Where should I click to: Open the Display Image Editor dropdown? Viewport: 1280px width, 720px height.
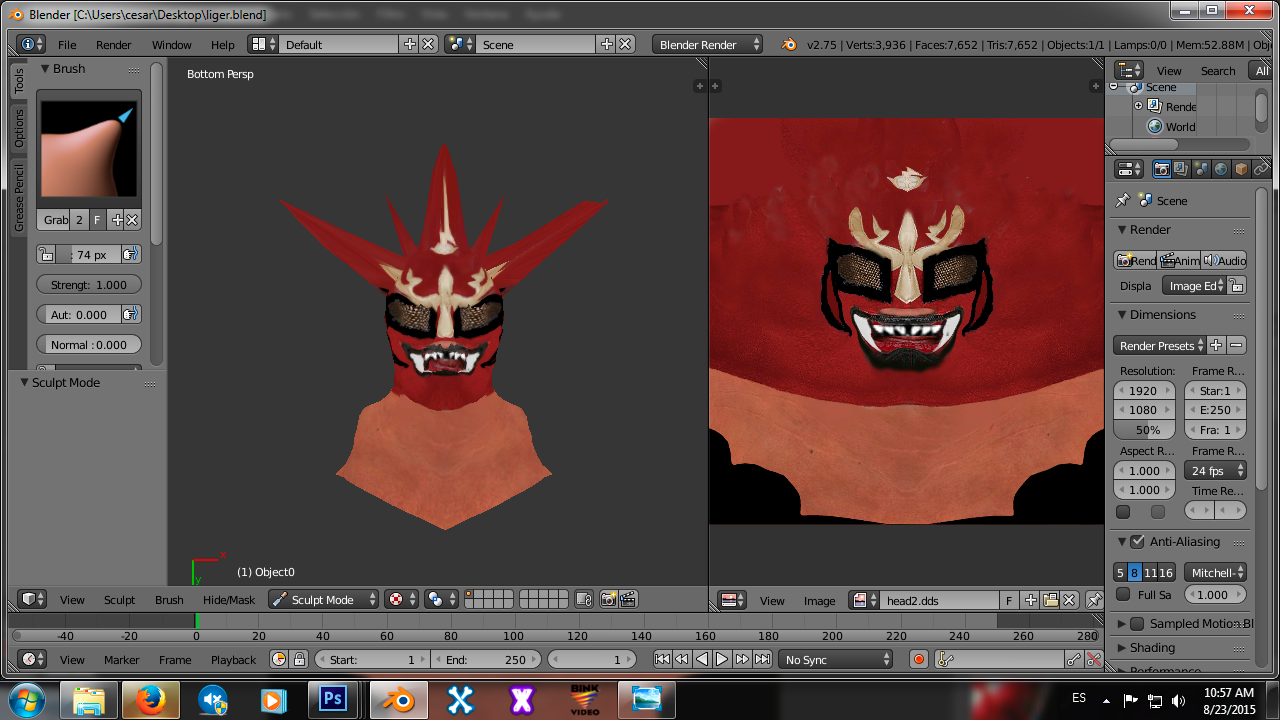[1194, 285]
